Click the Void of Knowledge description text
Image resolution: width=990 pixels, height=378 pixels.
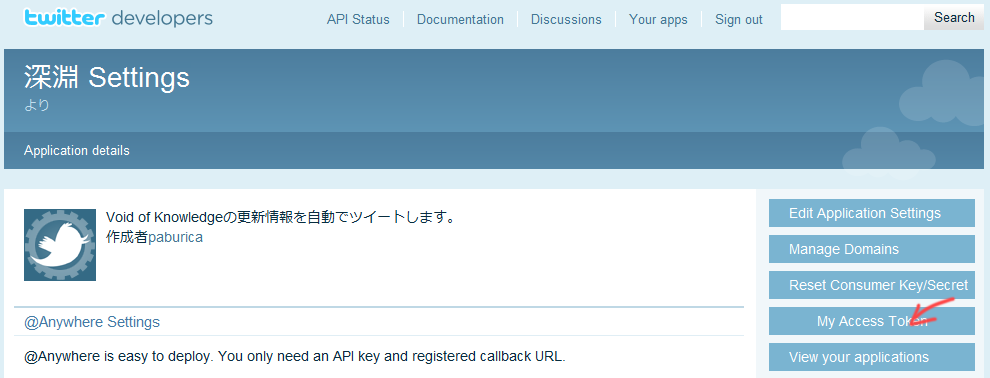[x=281, y=218]
